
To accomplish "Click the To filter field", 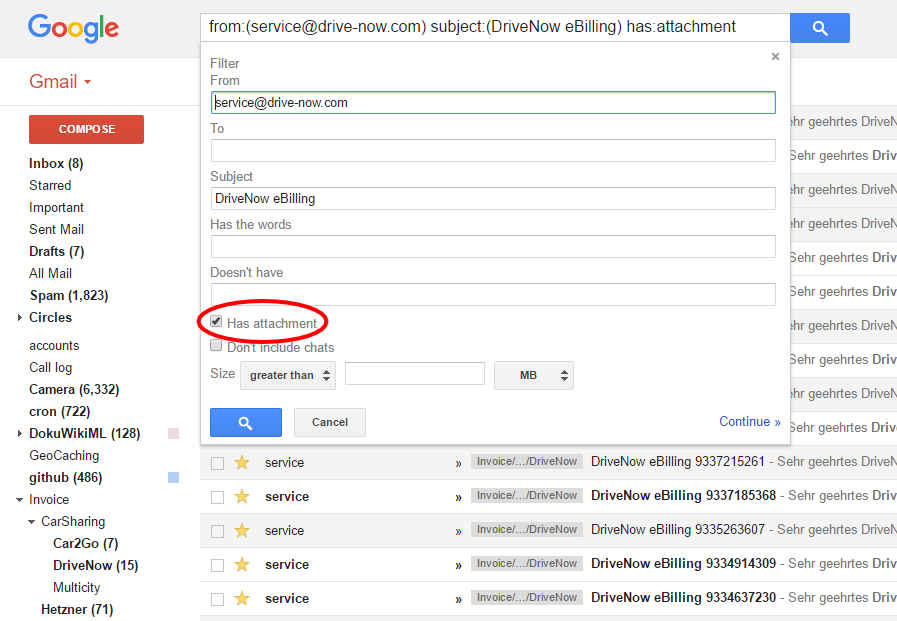I will 493,150.
